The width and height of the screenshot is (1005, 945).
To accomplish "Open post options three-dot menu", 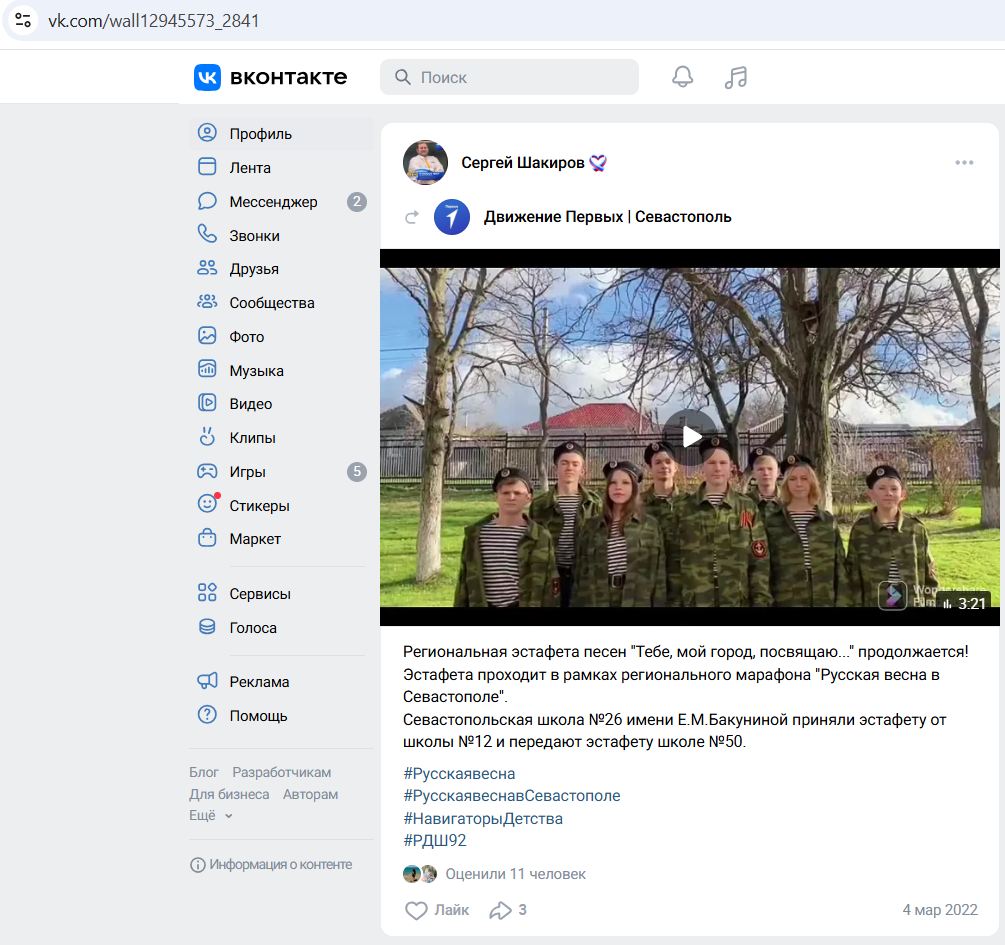I will tap(964, 163).
